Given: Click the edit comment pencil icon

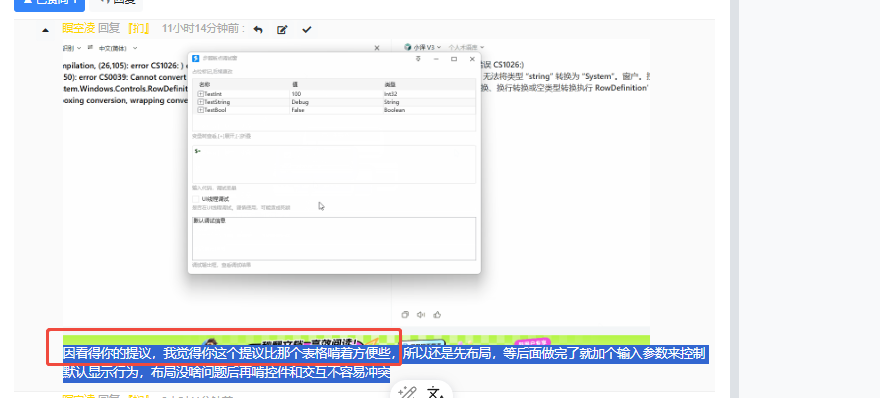Looking at the screenshot, I should (282, 29).
